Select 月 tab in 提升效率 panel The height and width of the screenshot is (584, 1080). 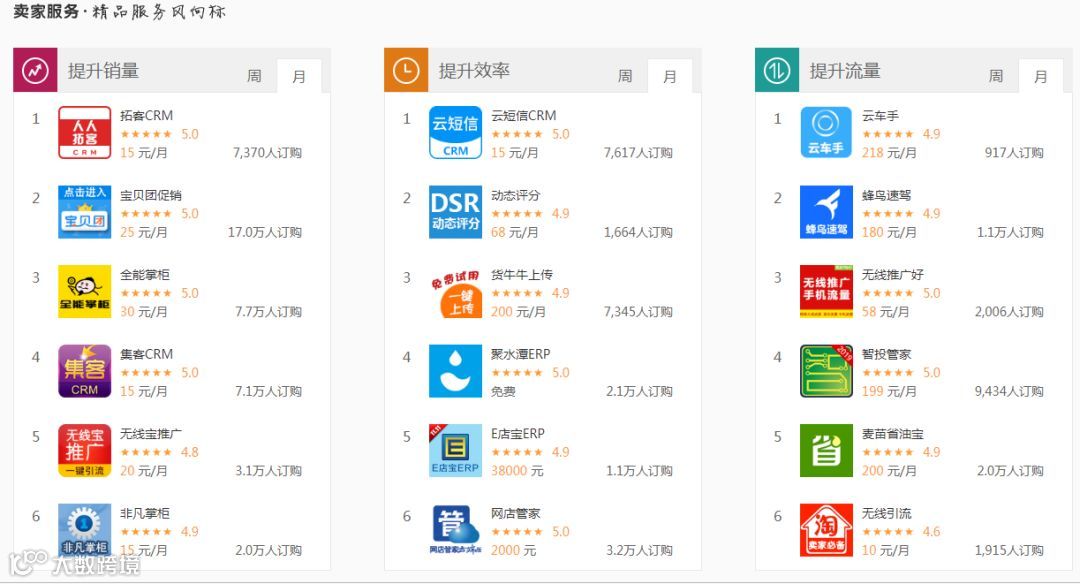click(669, 76)
